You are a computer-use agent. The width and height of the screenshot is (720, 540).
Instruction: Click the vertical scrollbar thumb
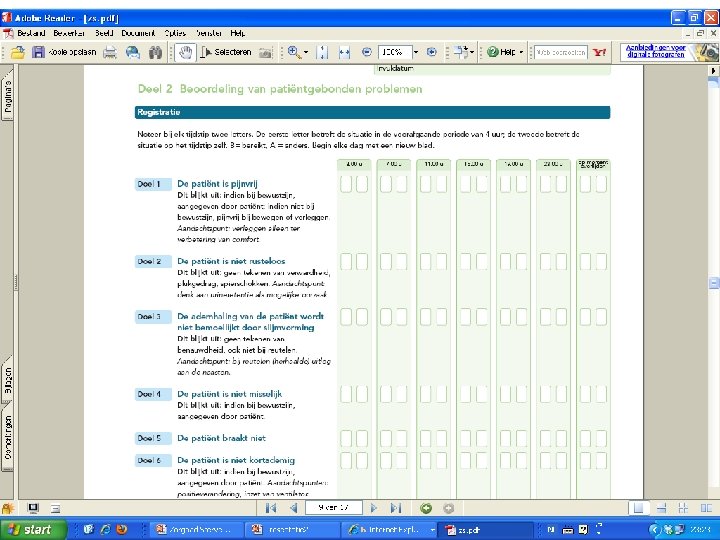pyautogui.click(x=714, y=282)
